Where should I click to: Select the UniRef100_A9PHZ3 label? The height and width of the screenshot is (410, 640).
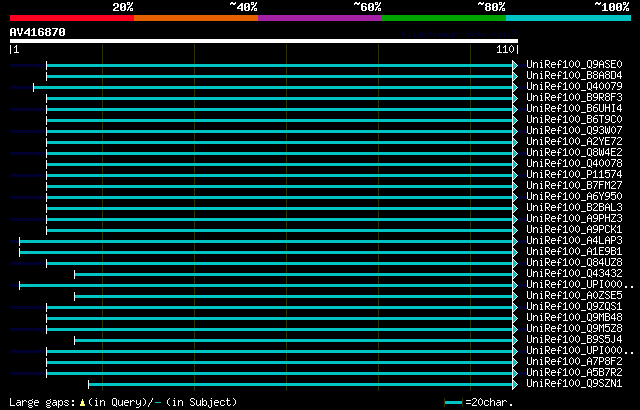pyautogui.click(x=574, y=219)
